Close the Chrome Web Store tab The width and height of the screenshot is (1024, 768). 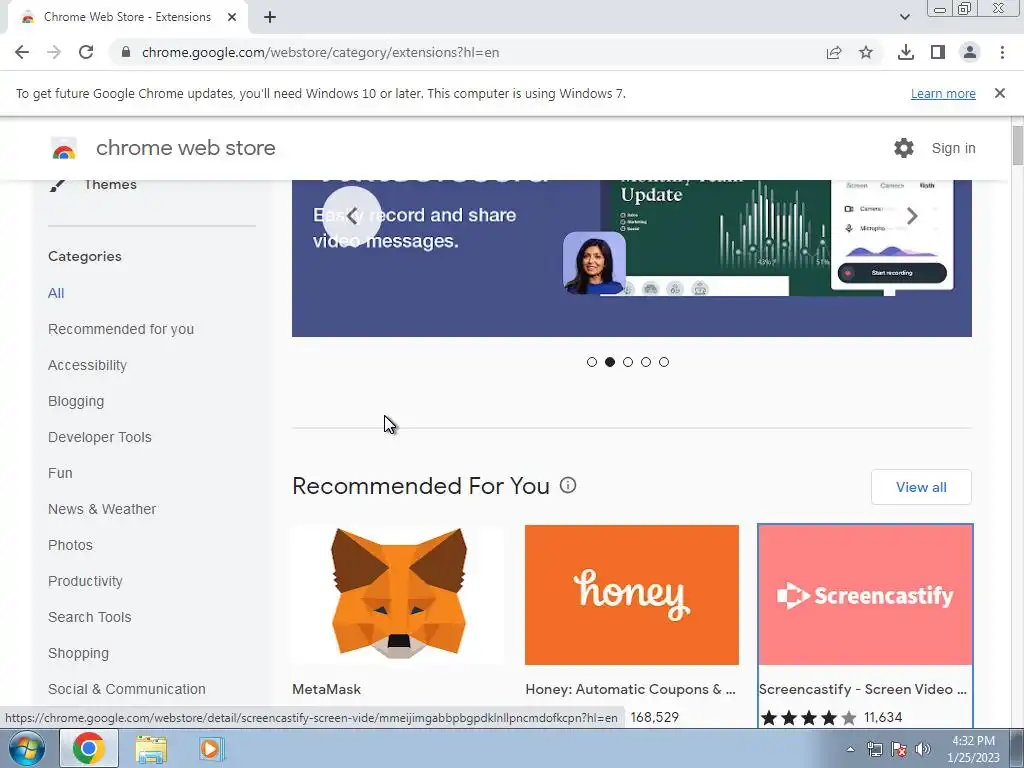232,17
